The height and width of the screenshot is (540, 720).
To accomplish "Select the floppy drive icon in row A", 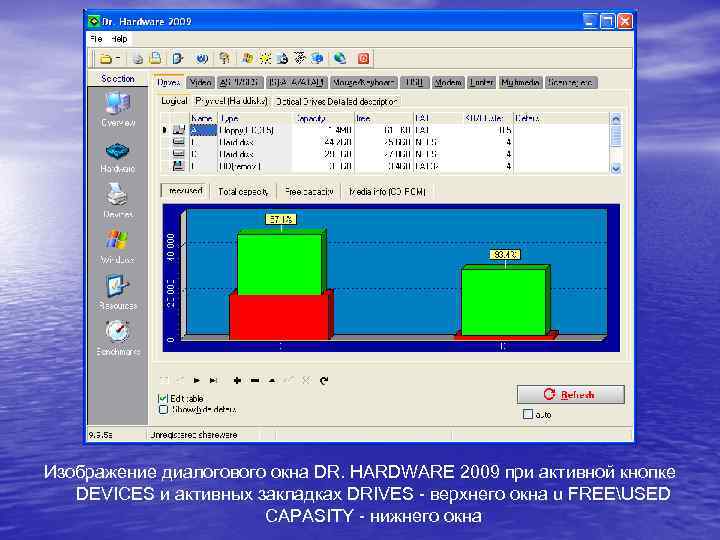I will click(179, 130).
